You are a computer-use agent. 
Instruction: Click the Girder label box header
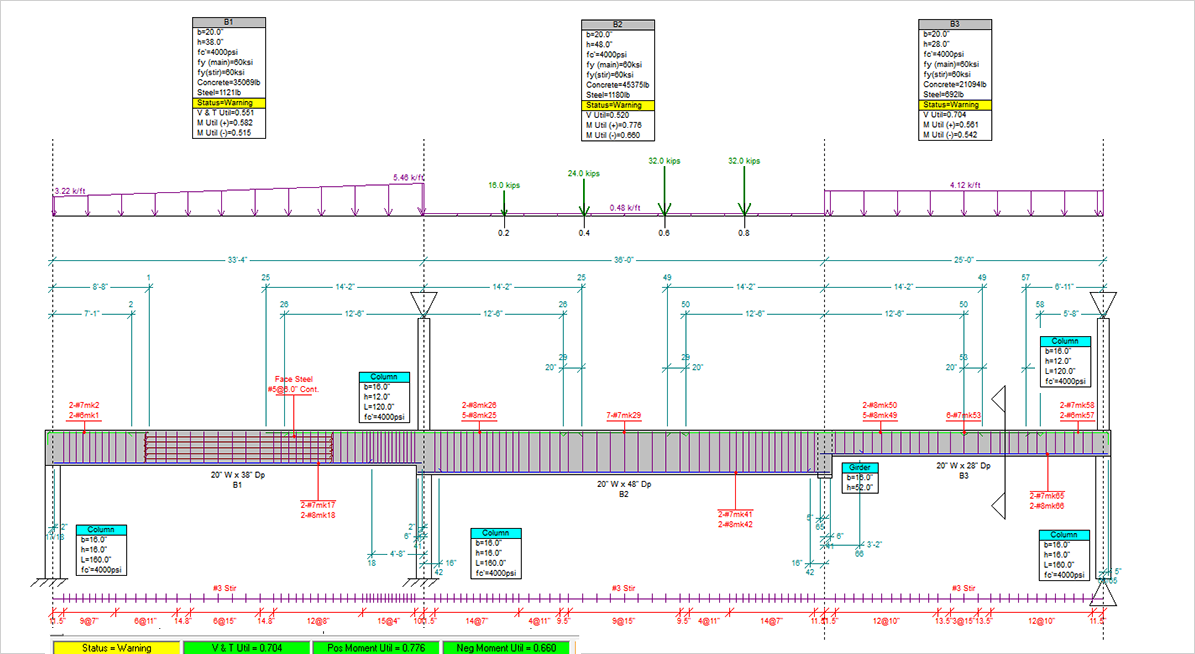click(860, 468)
